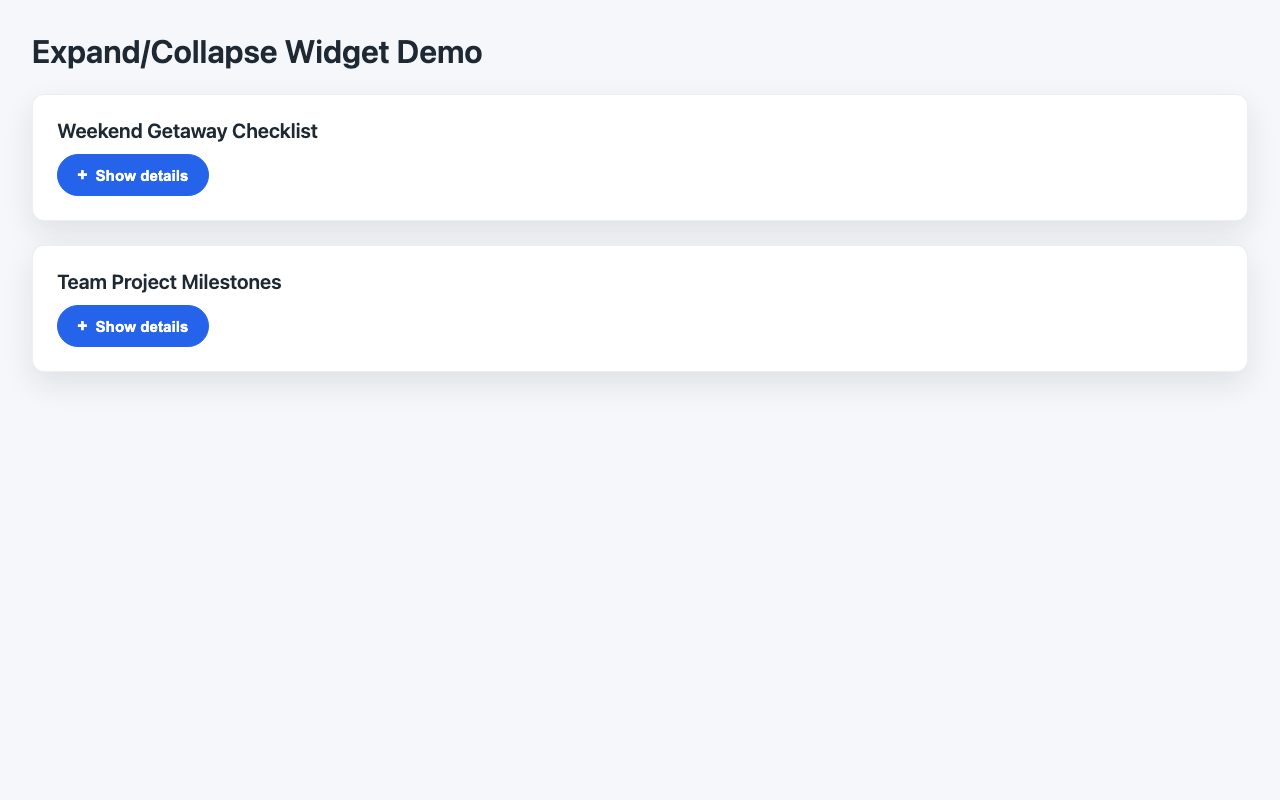
Task: Click the Show details button on the checklist card
Action: point(133,175)
